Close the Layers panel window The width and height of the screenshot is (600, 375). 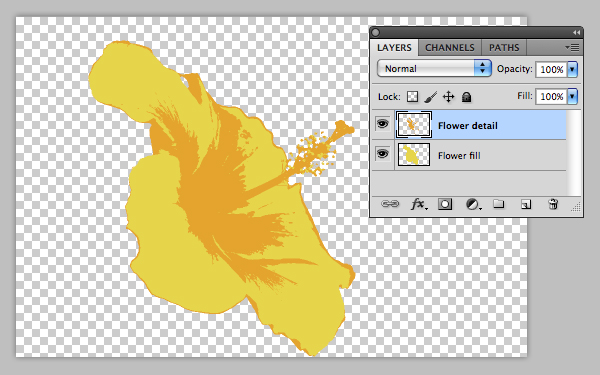point(375,33)
